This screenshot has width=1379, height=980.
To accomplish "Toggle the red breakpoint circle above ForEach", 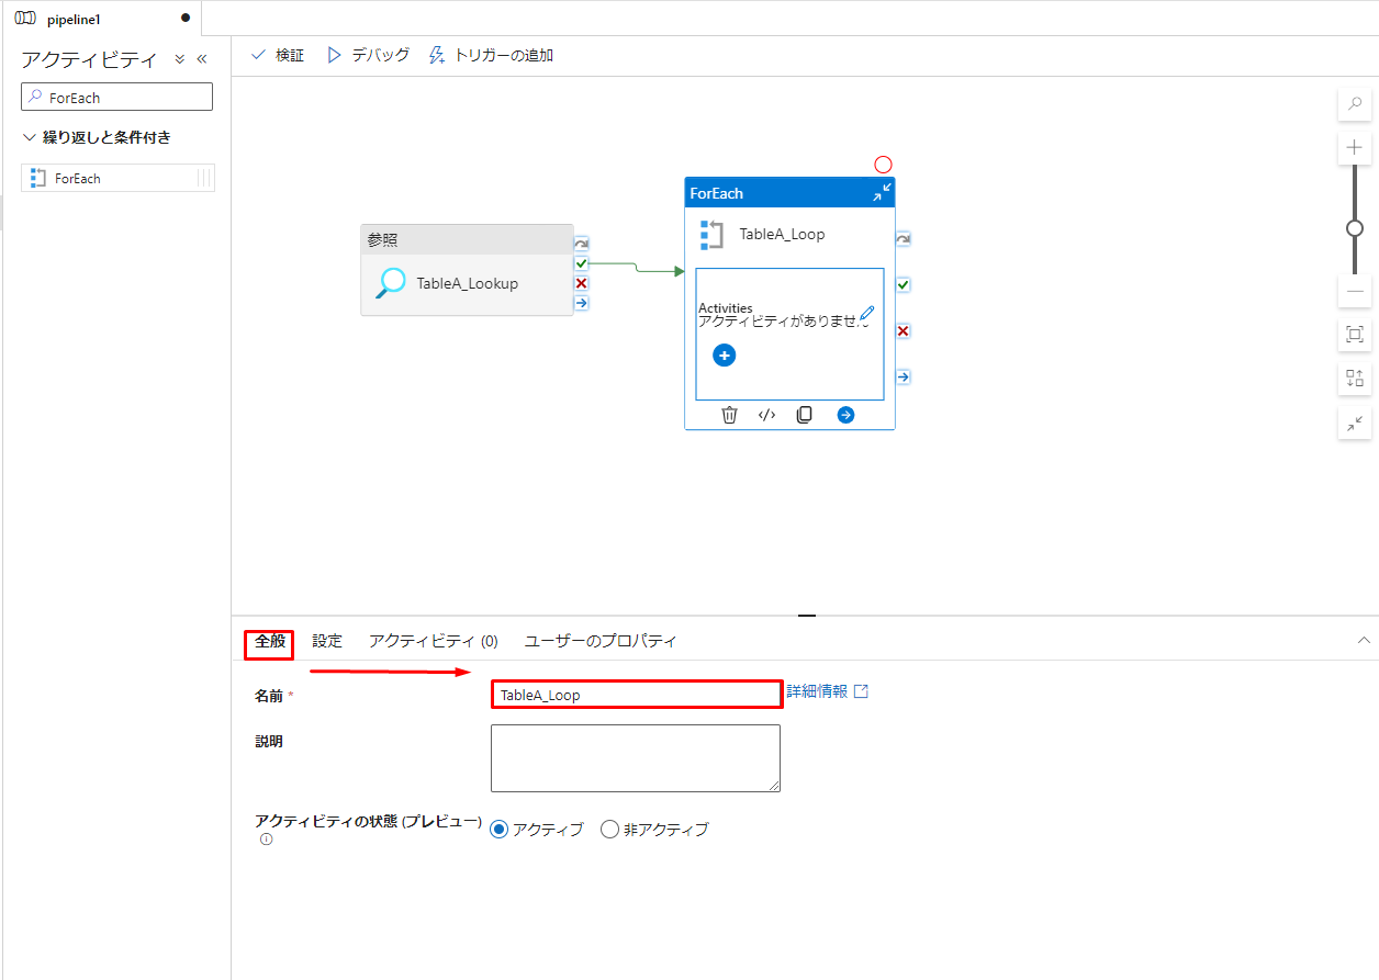I will coord(883,165).
